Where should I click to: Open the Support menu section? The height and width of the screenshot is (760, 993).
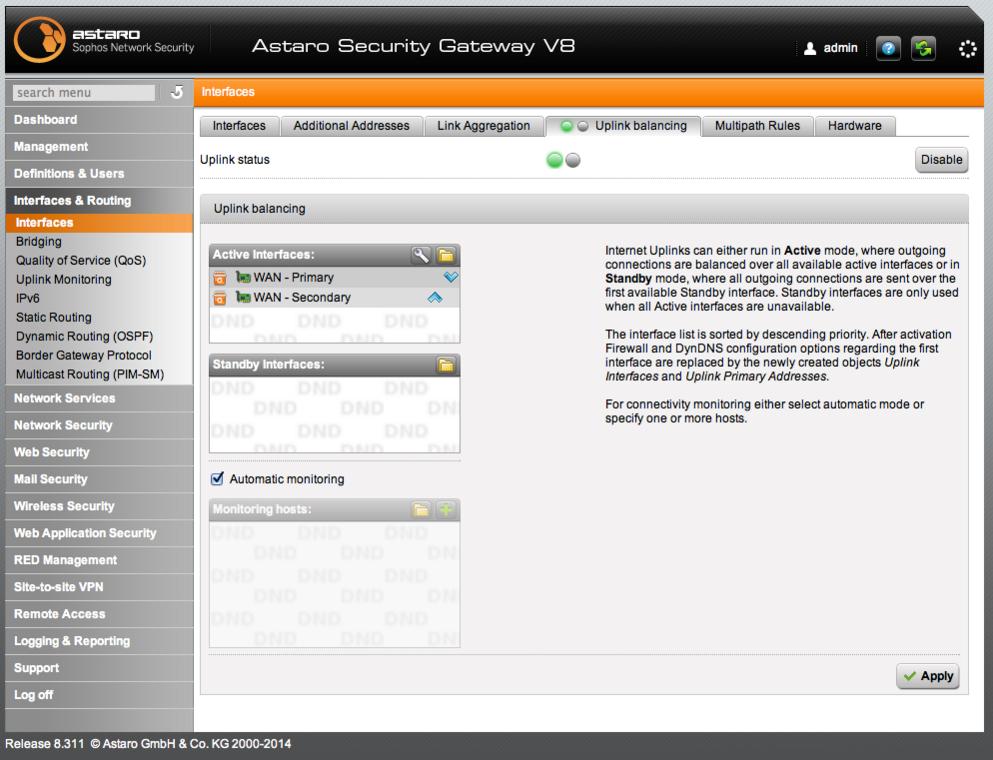pyautogui.click(x=99, y=668)
